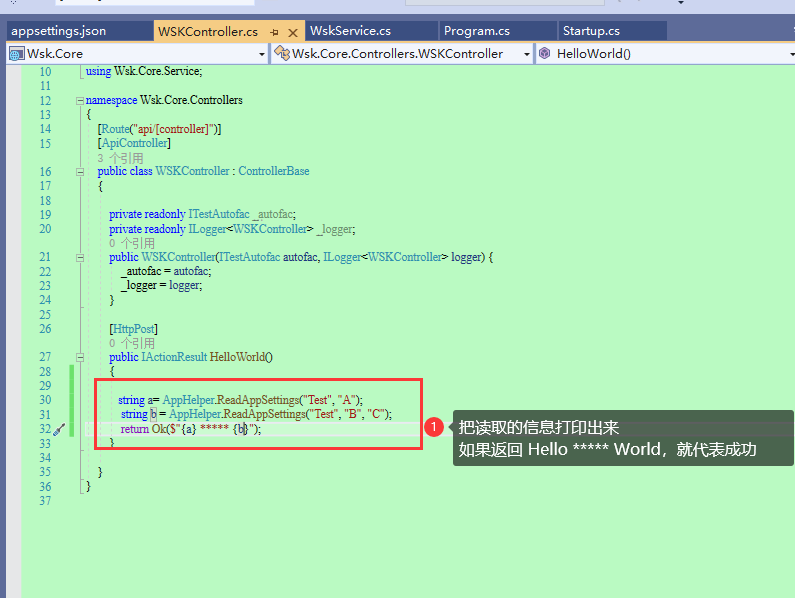Toggle pin on WSKController.cs tab

[274, 32]
